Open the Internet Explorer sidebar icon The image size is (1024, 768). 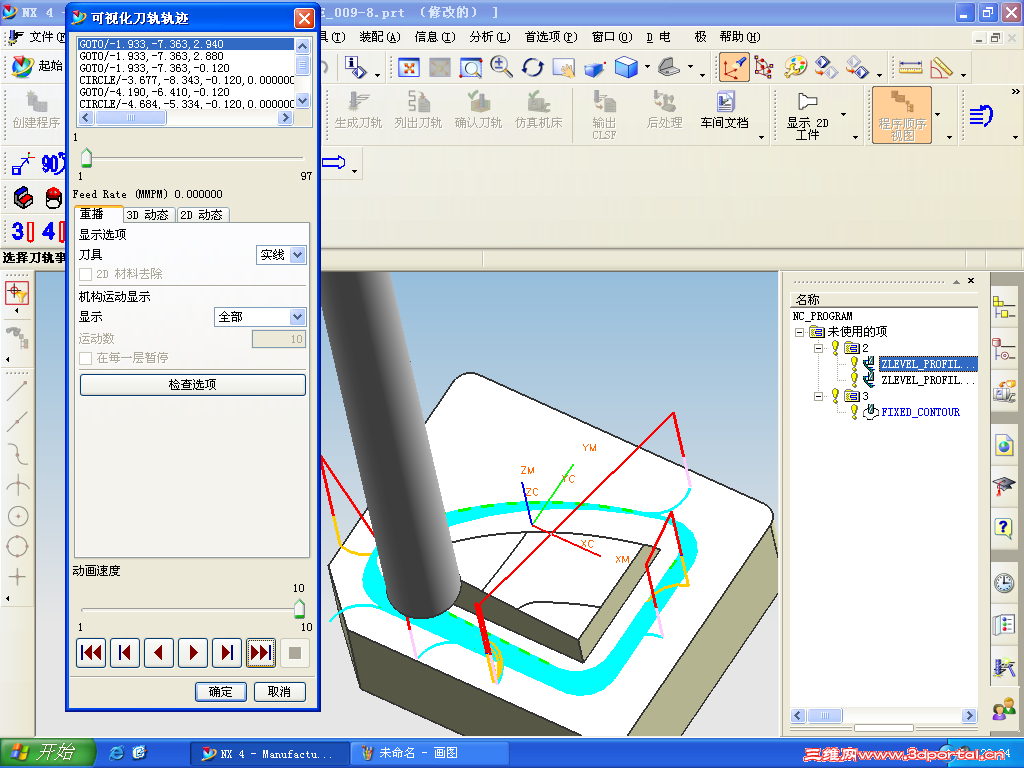(x=1004, y=446)
